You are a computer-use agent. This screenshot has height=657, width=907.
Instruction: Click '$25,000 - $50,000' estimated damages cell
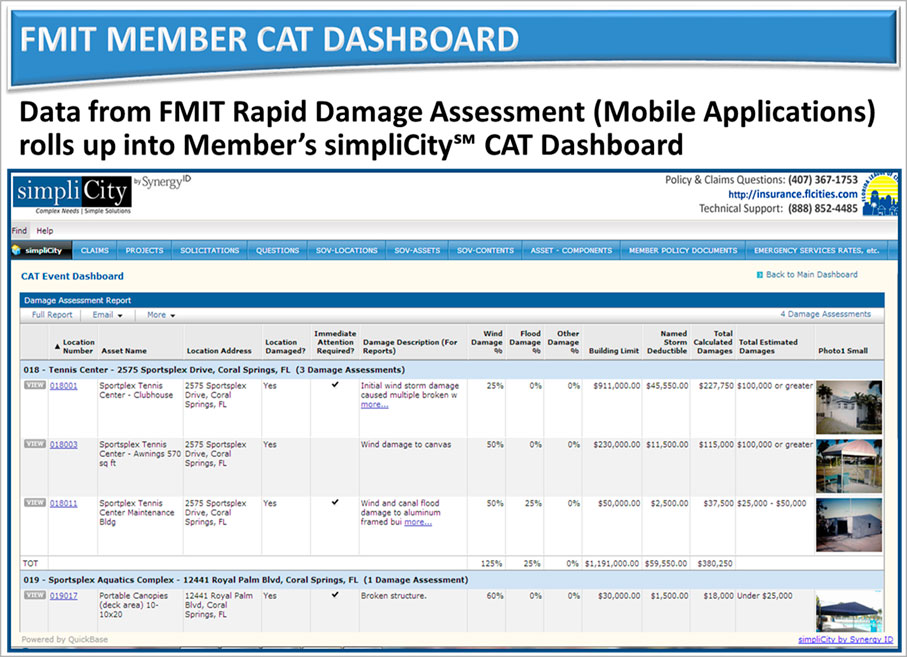tap(772, 504)
